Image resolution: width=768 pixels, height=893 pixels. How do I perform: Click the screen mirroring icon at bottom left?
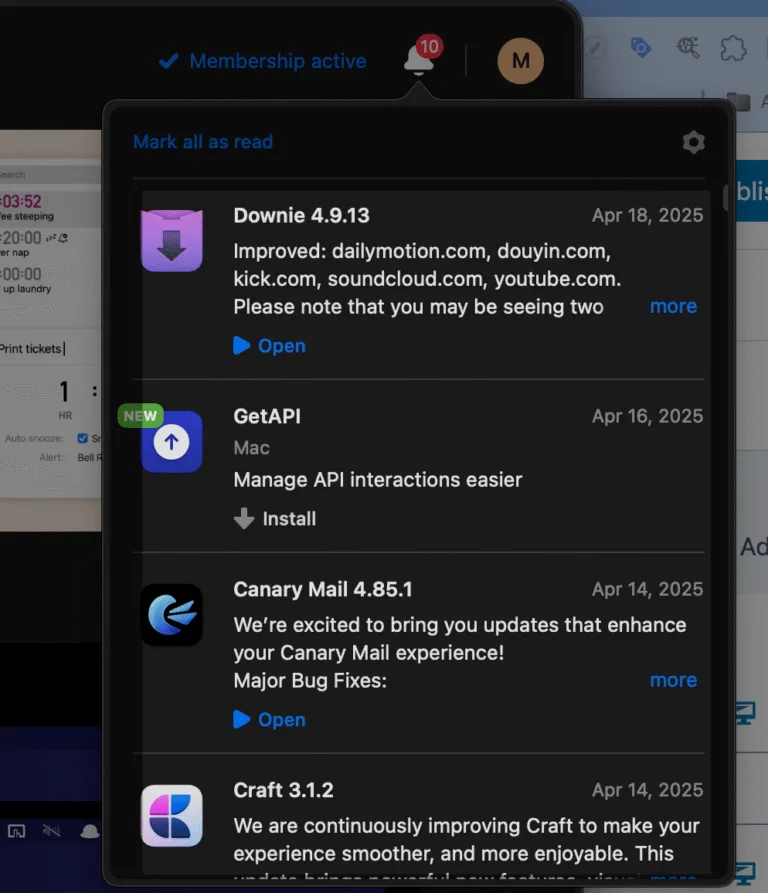tap(17, 831)
